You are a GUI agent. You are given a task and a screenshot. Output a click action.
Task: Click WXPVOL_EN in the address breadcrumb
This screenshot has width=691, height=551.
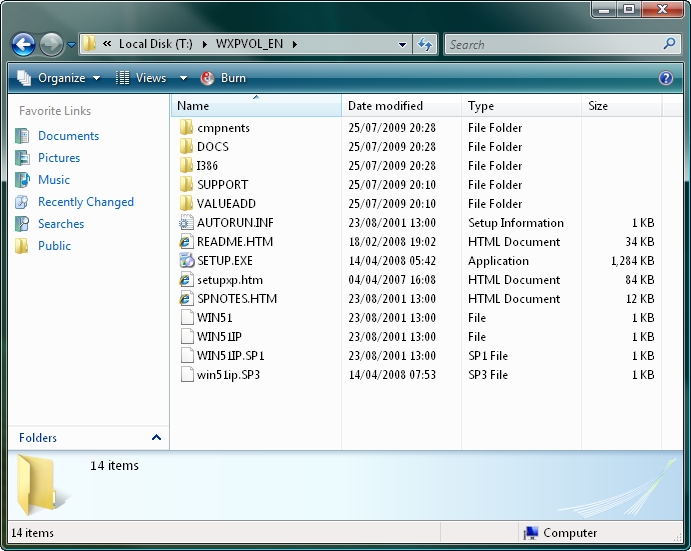[x=249, y=44]
